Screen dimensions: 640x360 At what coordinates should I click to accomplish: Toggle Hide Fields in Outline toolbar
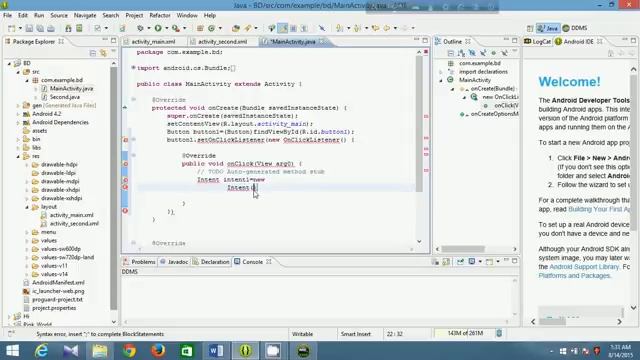coord(472,53)
